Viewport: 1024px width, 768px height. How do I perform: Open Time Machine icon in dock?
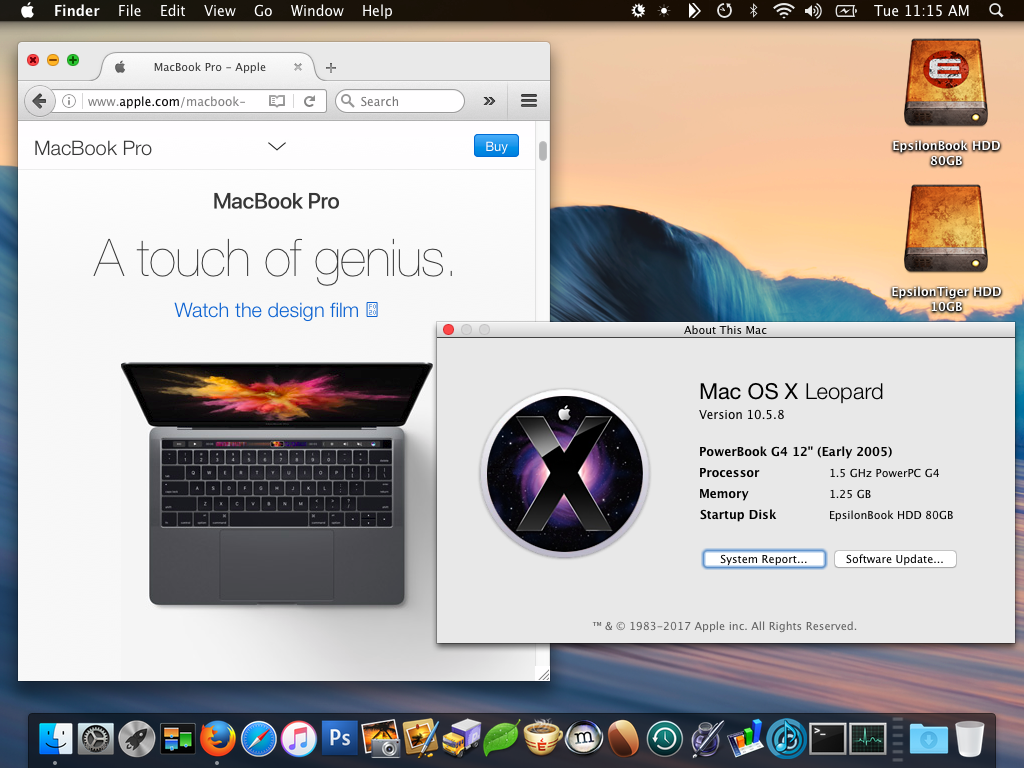point(665,739)
